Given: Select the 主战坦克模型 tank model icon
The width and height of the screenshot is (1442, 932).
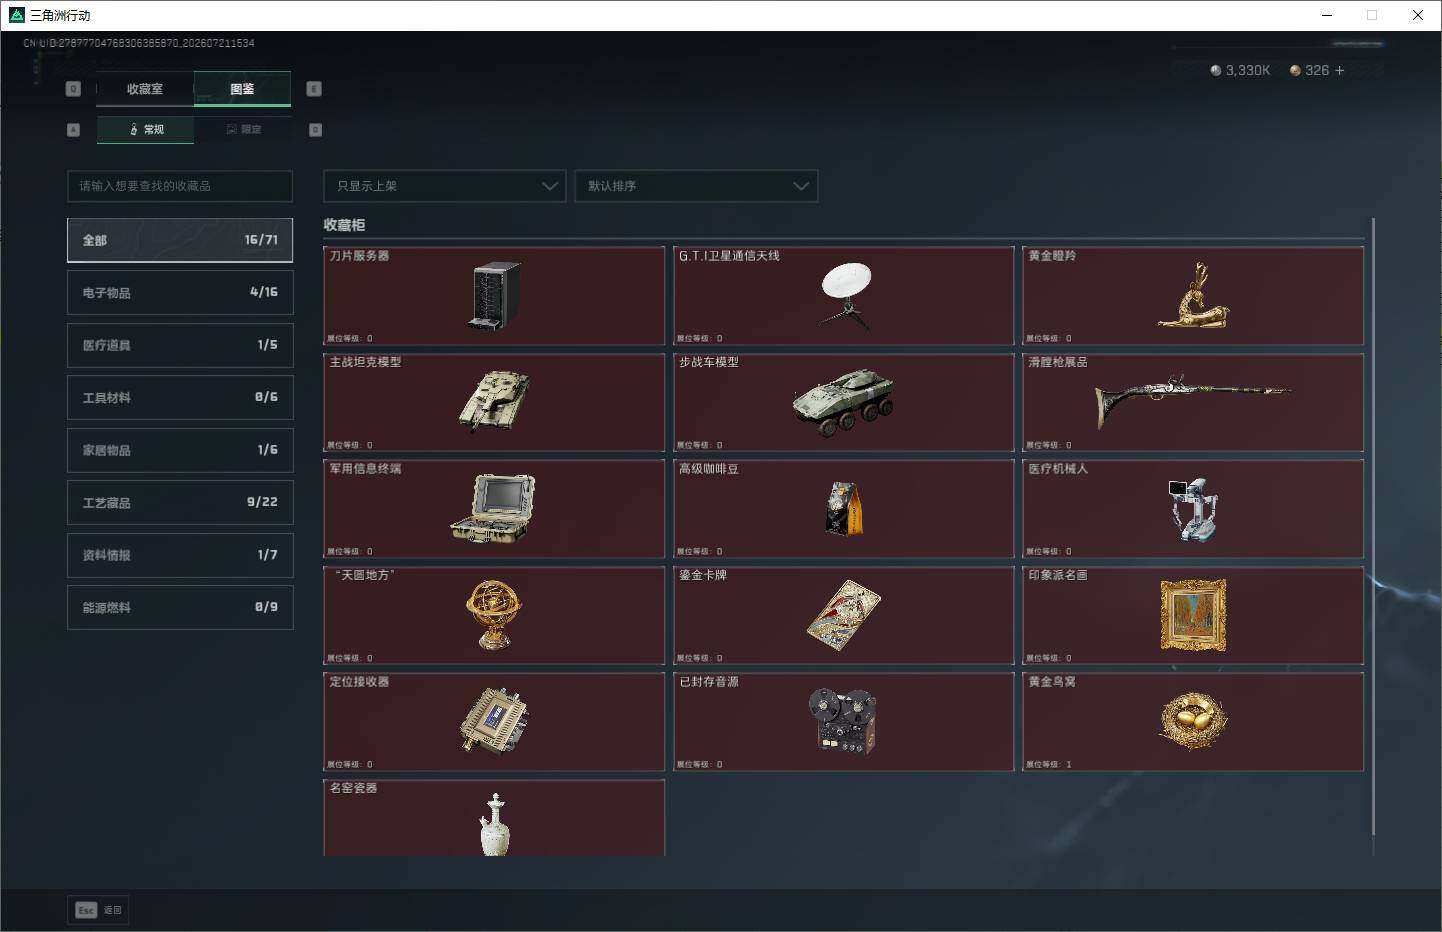Looking at the screenshot, I should [x=494, y=401].
